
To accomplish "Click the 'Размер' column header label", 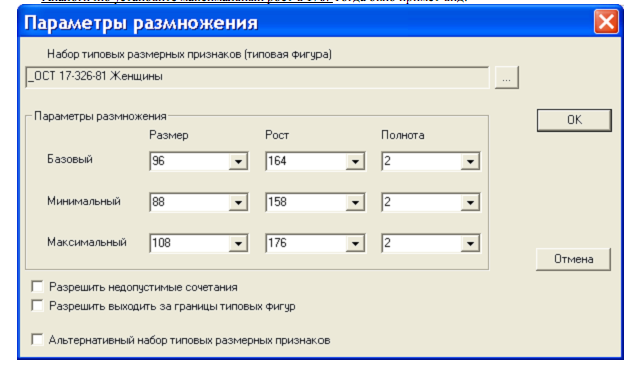I will (x=168, y=135).
